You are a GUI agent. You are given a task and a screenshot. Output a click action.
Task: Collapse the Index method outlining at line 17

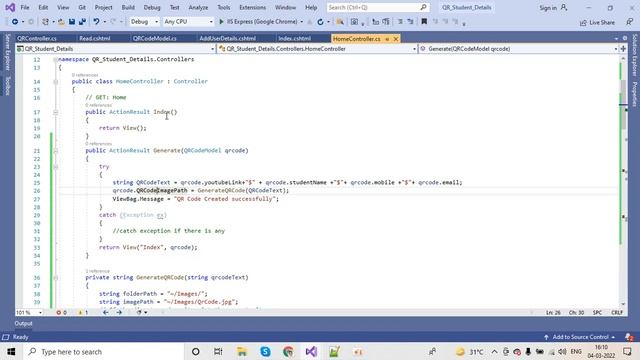coord(56,112)
